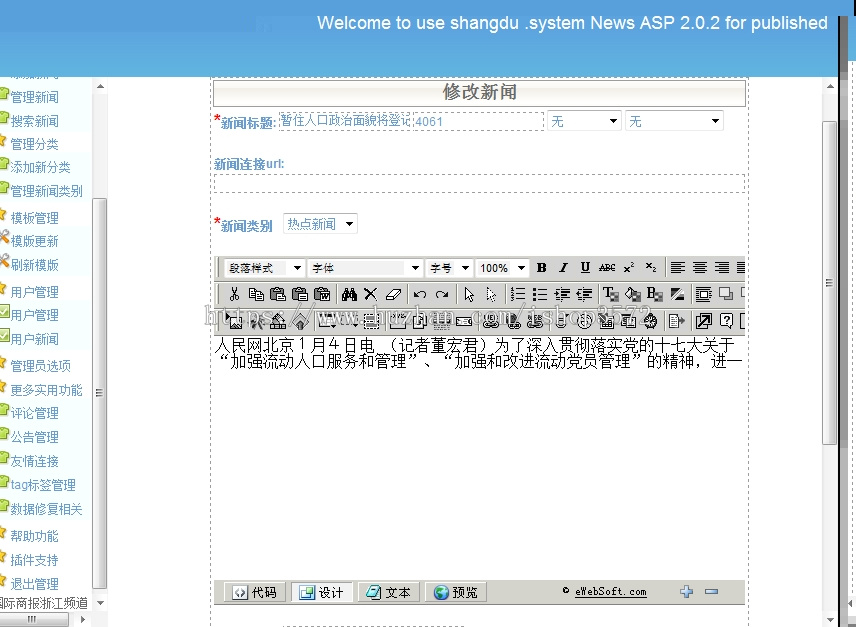Undo the last edit
The image size is (856, 627).
click(420, 294)
